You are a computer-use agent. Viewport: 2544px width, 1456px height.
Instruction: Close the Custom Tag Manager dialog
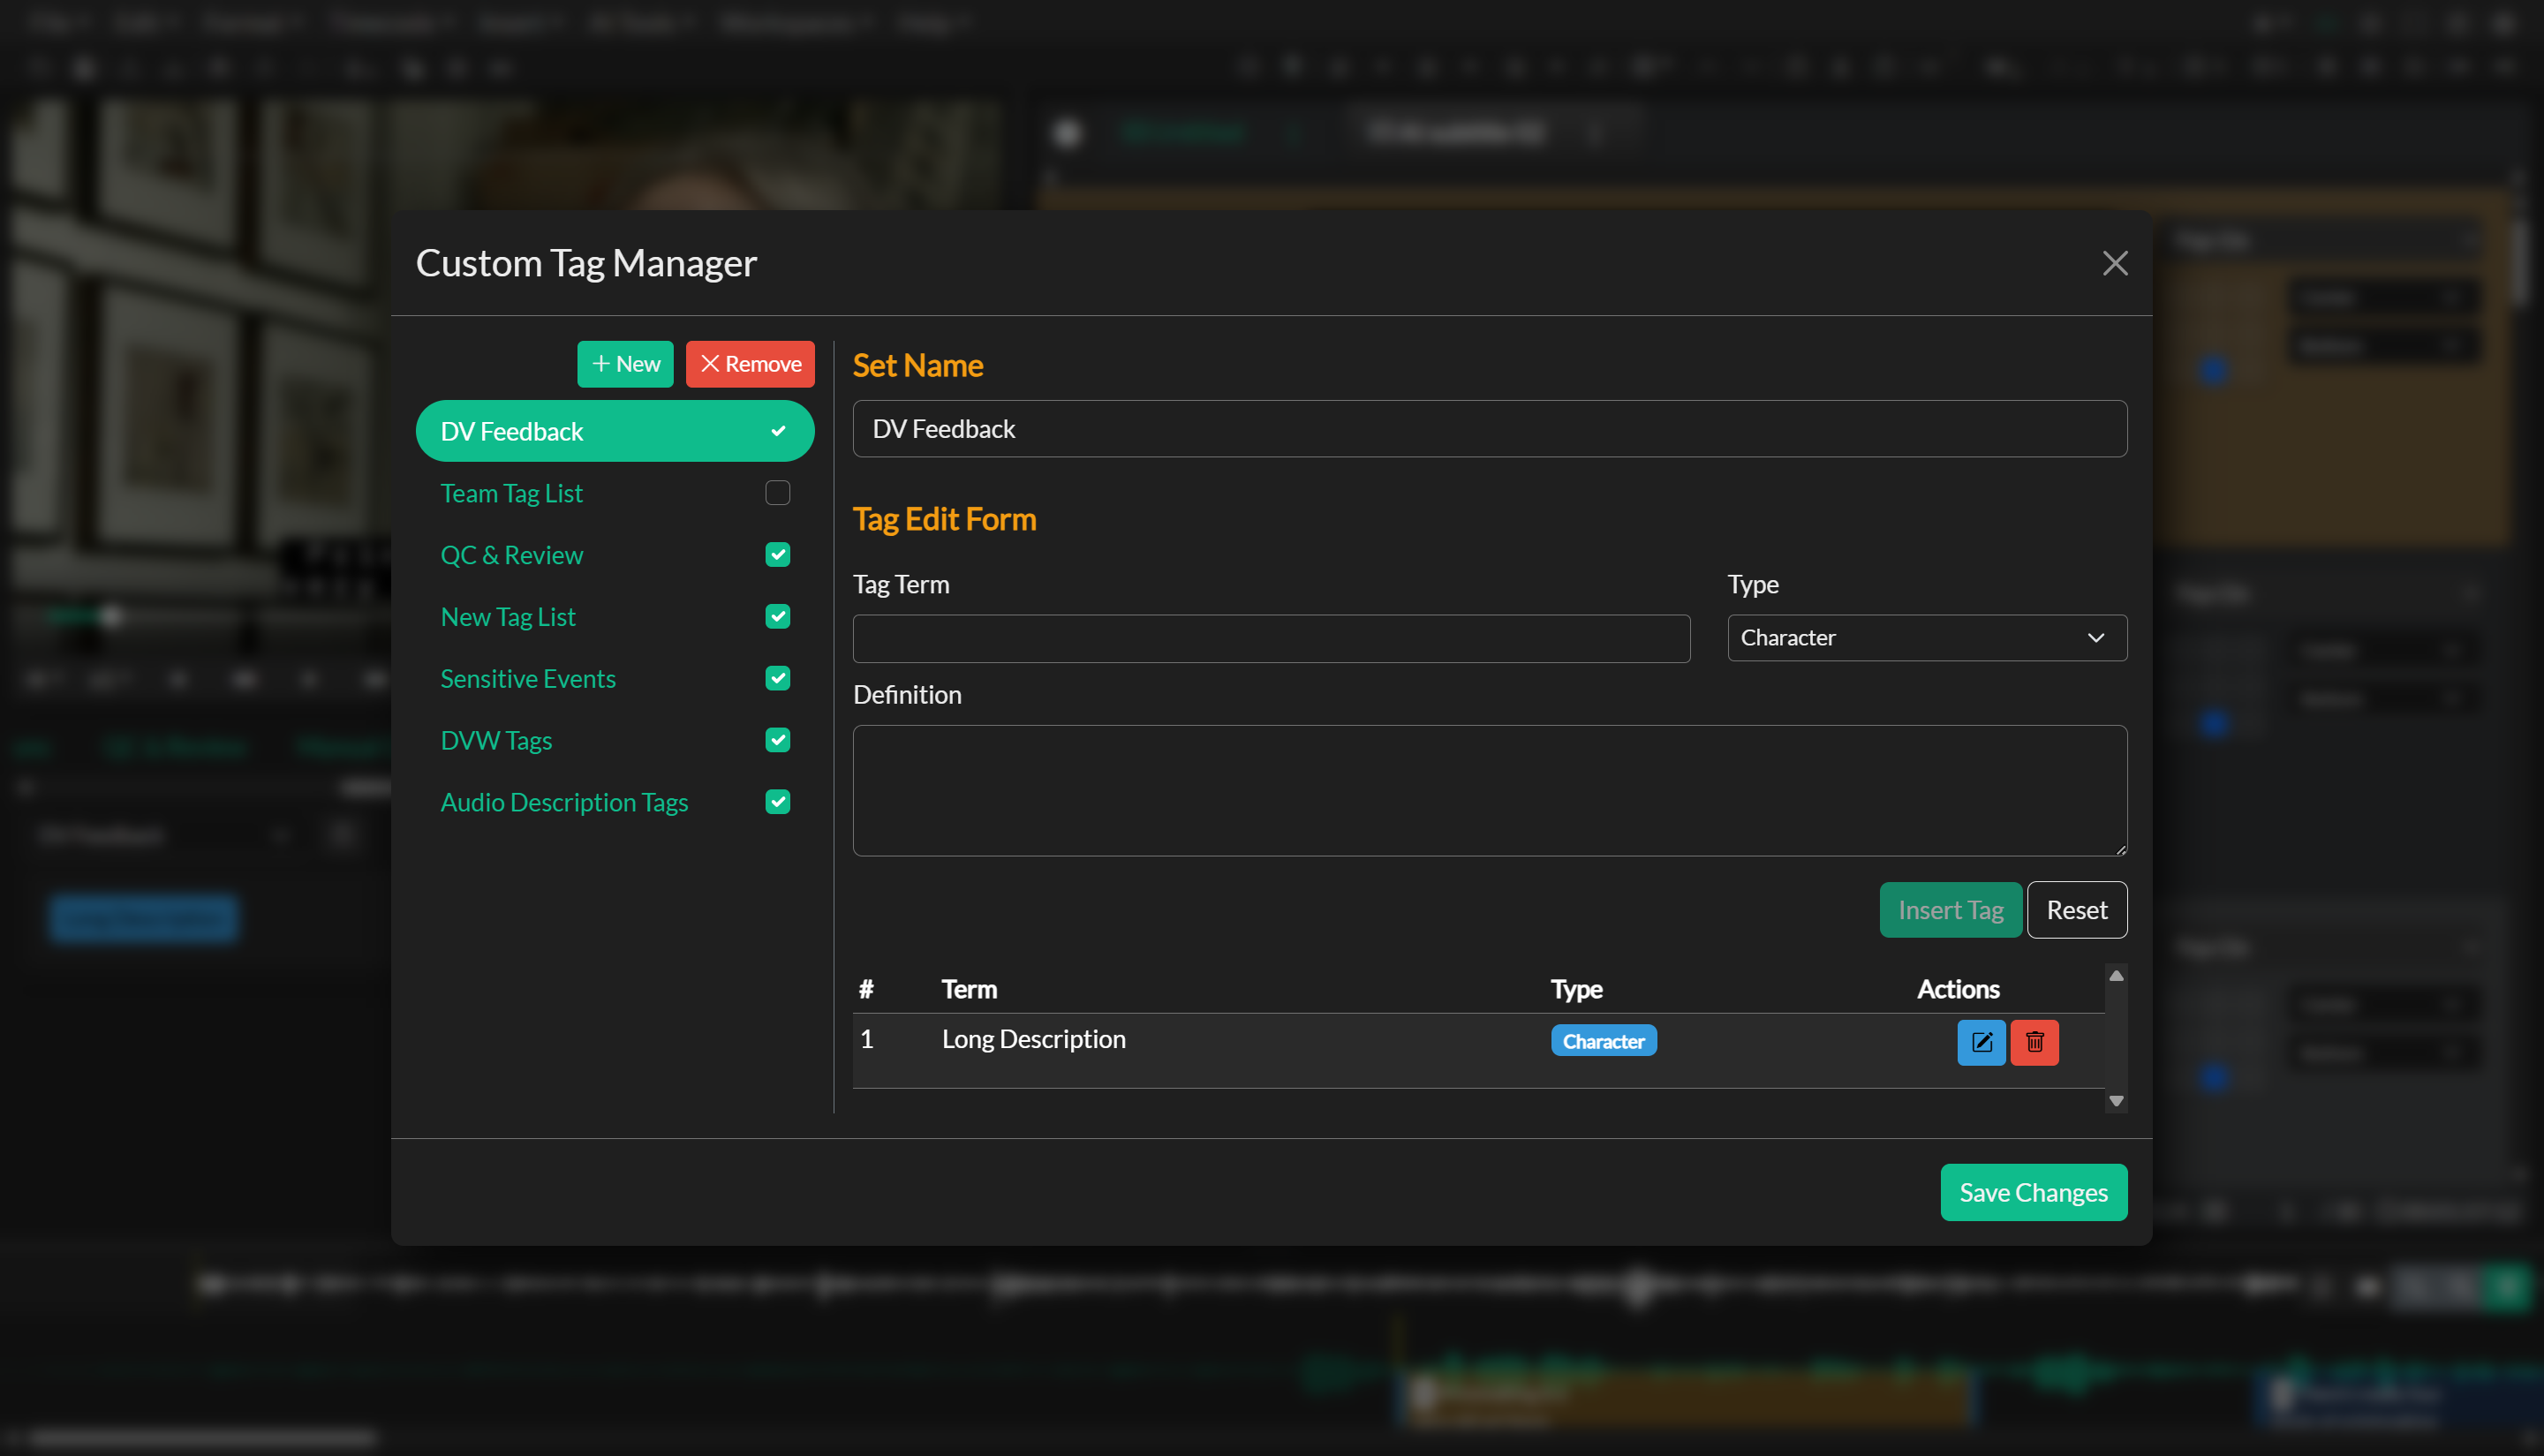click(2115, 263)
